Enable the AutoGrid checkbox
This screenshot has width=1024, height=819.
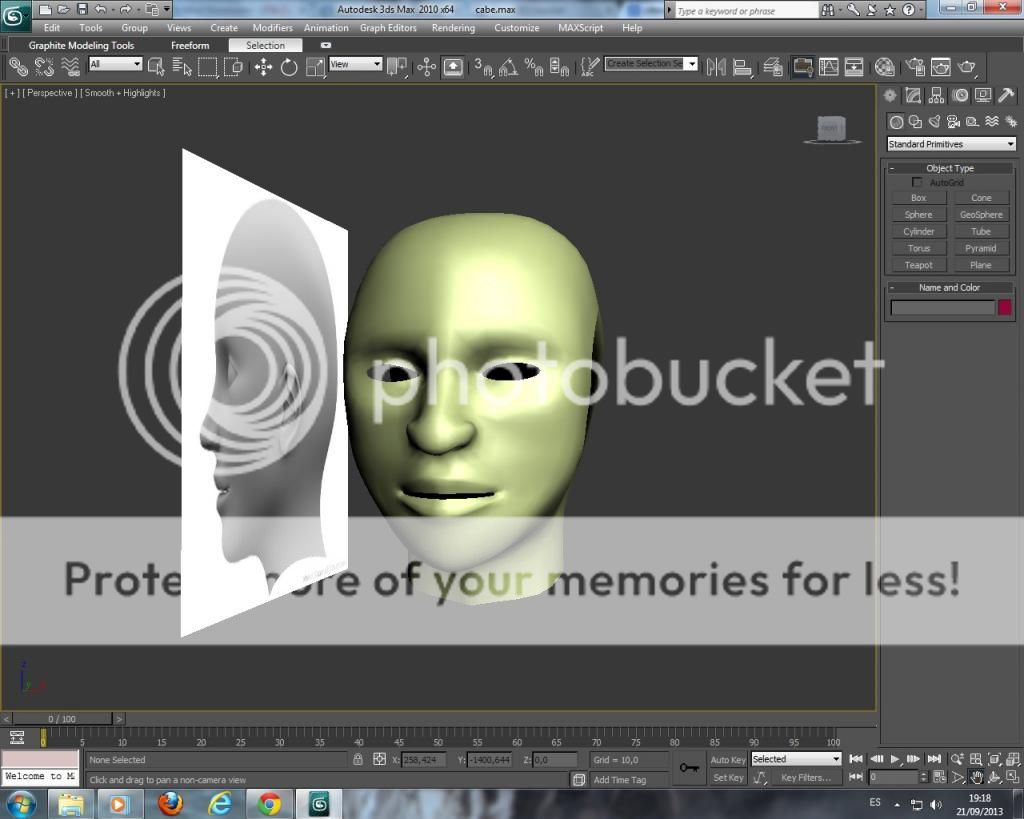point(917,183)
